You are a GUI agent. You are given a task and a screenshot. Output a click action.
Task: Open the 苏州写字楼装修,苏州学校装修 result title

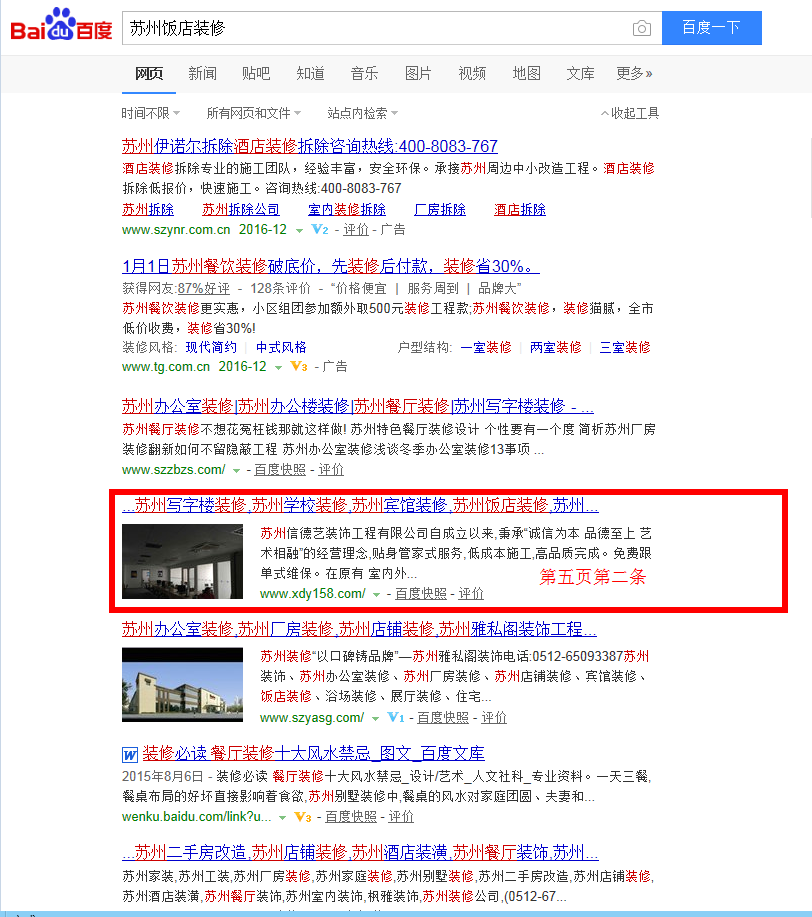(360, 505)
